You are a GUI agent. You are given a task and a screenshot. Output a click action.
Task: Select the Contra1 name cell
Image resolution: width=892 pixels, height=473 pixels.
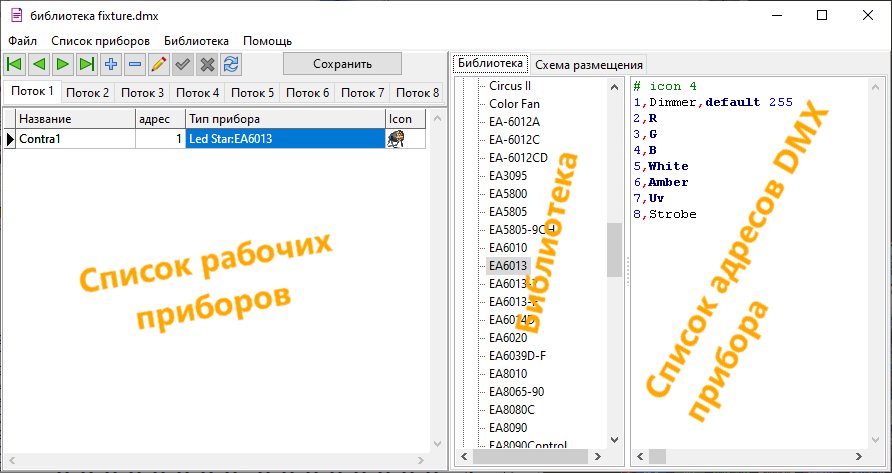pyautogui.click(x=76, y=138)
